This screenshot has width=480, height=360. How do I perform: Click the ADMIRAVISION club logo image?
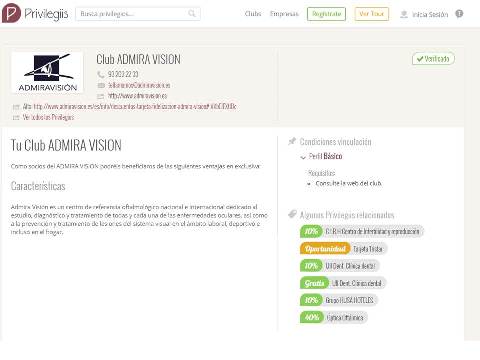(x=48, y=72)
